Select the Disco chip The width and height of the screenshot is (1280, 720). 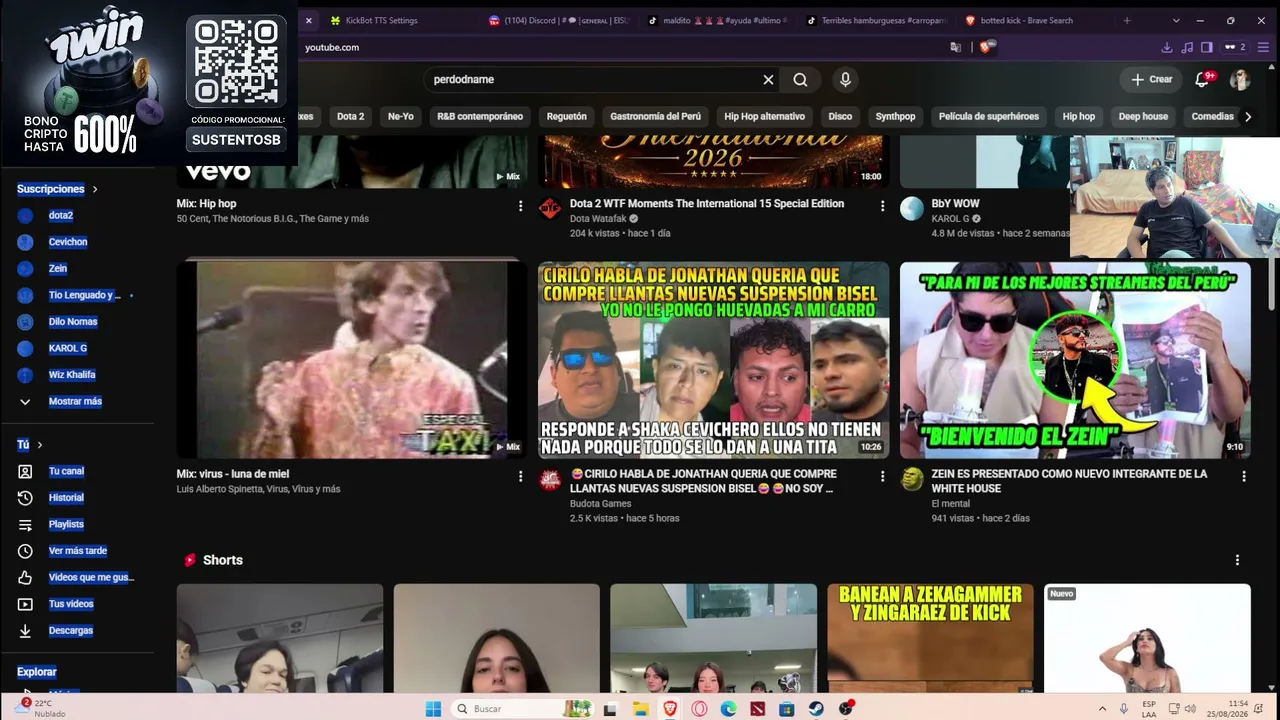point(840,116)
